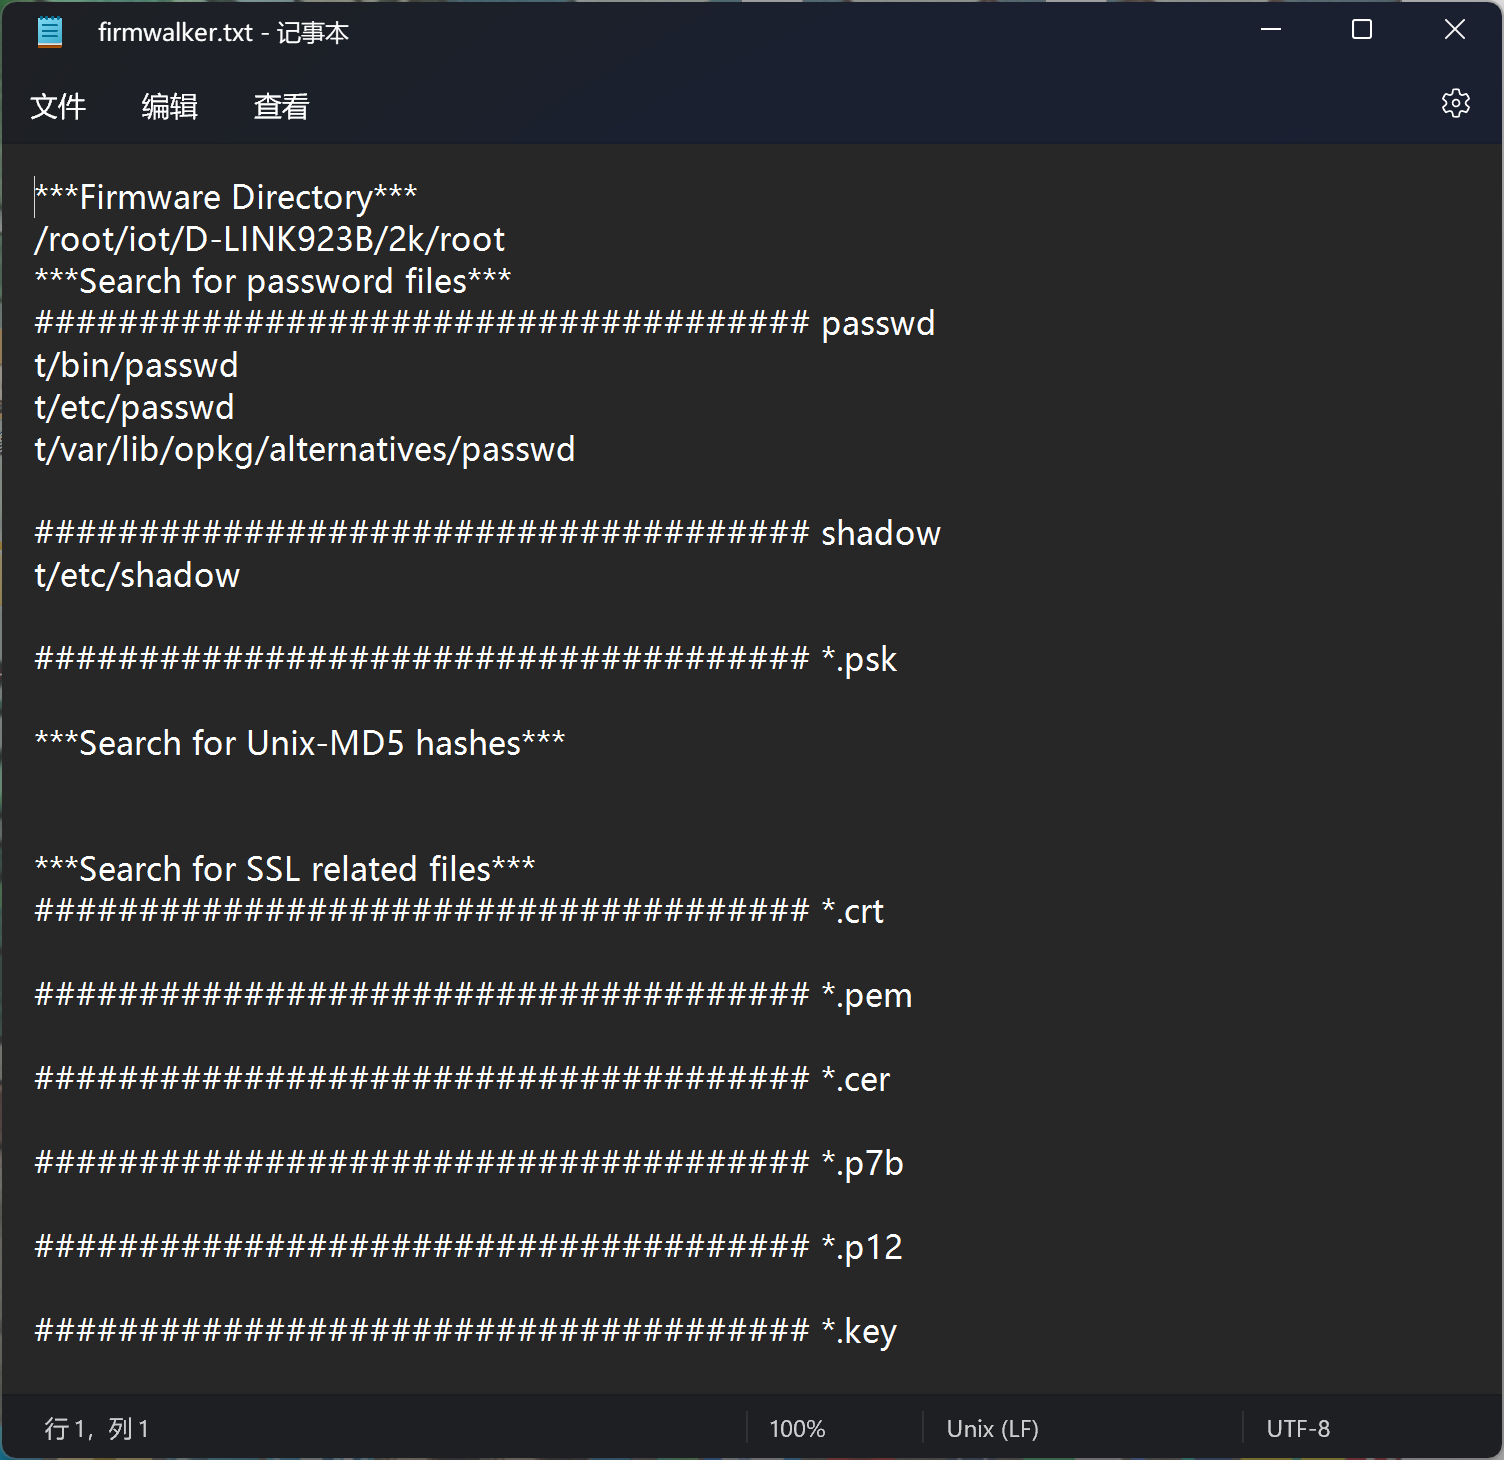Click the line ***Search for SSL related files***
Viewport: 1504px width, 1460px height.
pyautogui.click(x=285, y=869)
